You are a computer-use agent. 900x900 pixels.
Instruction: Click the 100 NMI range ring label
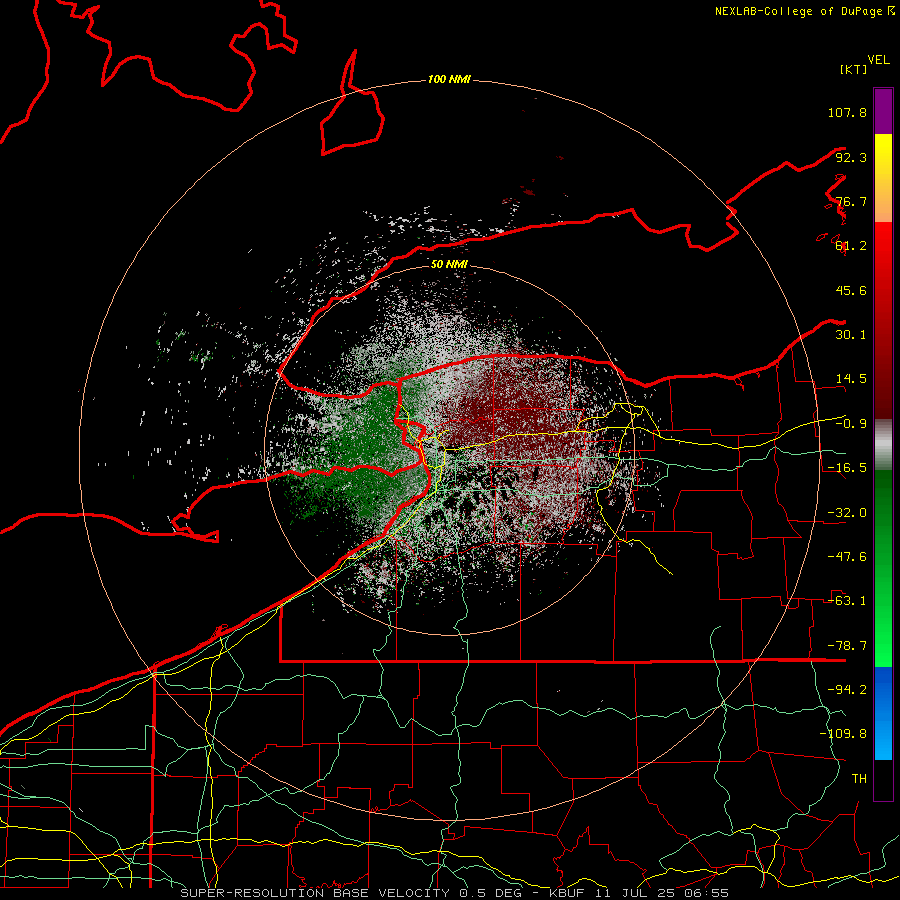tap(449, 79)
